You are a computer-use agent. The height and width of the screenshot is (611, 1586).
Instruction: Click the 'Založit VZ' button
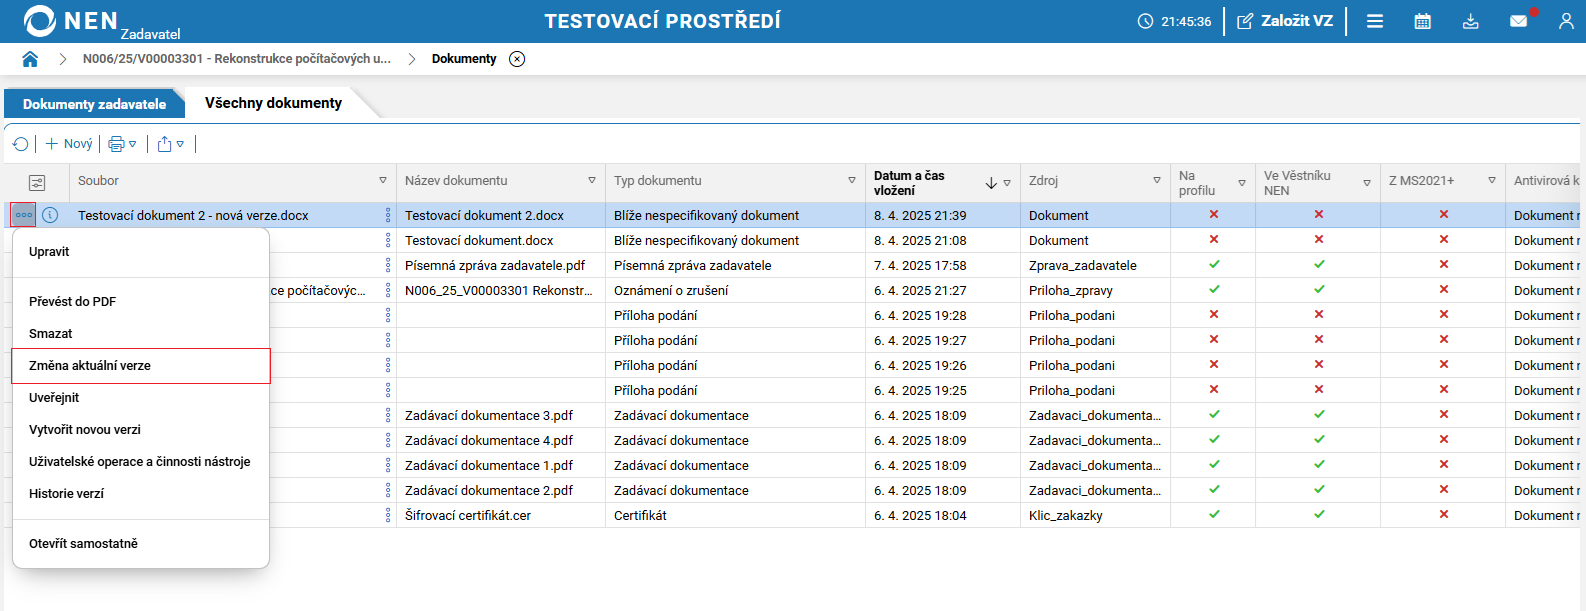pyautogui.click(x=1285, y=21)
